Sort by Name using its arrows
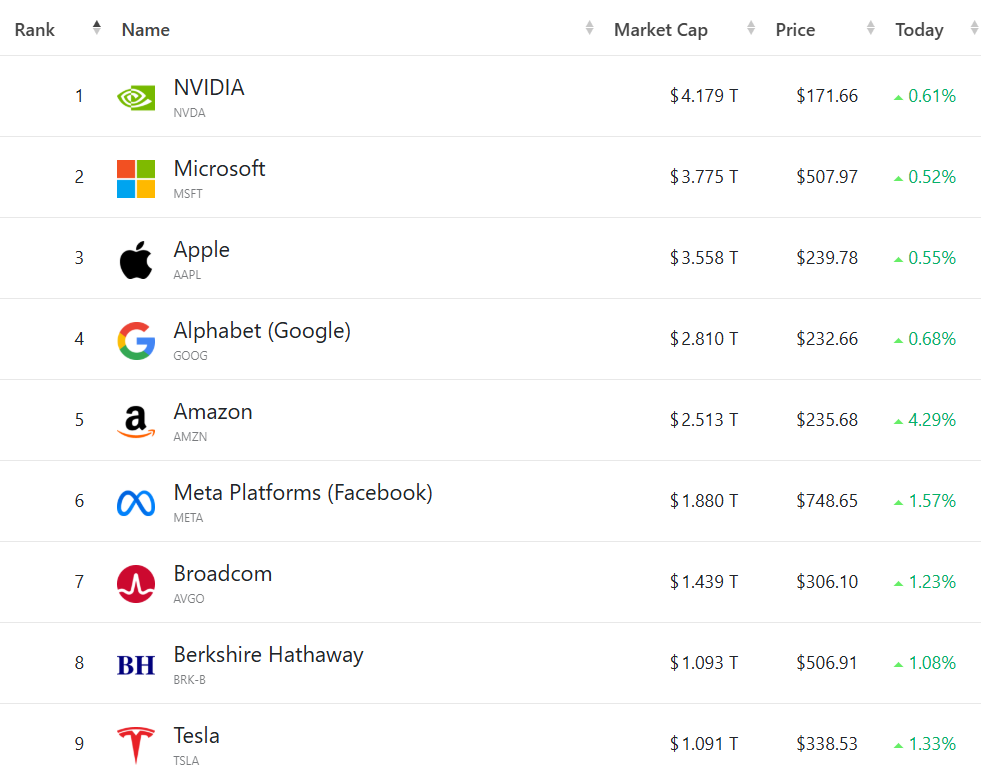The width and height of the screenshot is (981, 780). (x=590, y=28)
